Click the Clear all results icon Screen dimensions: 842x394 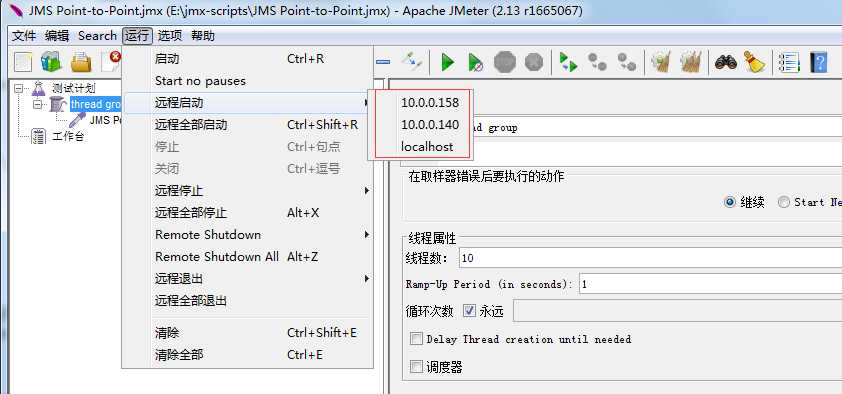point(691,62)
